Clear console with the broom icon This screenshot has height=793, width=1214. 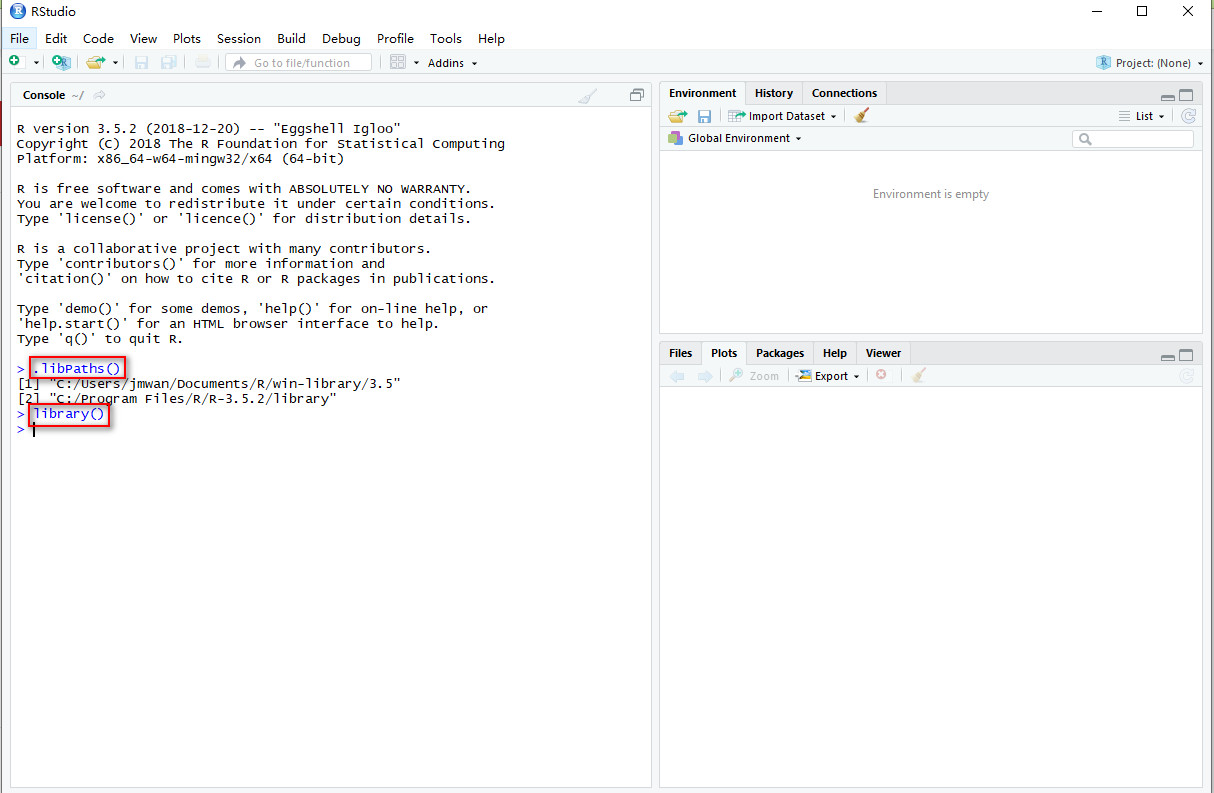[588, 96]
